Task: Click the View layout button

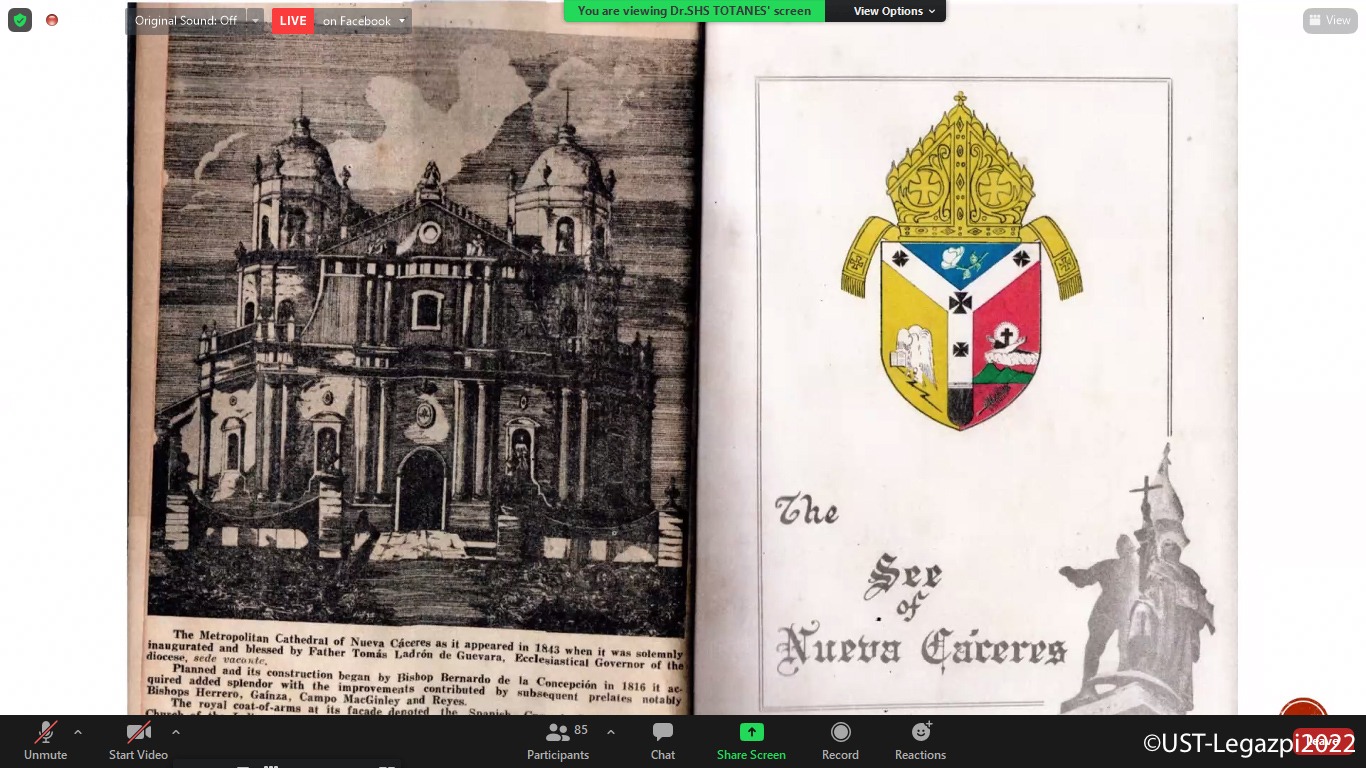Action: pyautogui.click(x=1329, y=20)
